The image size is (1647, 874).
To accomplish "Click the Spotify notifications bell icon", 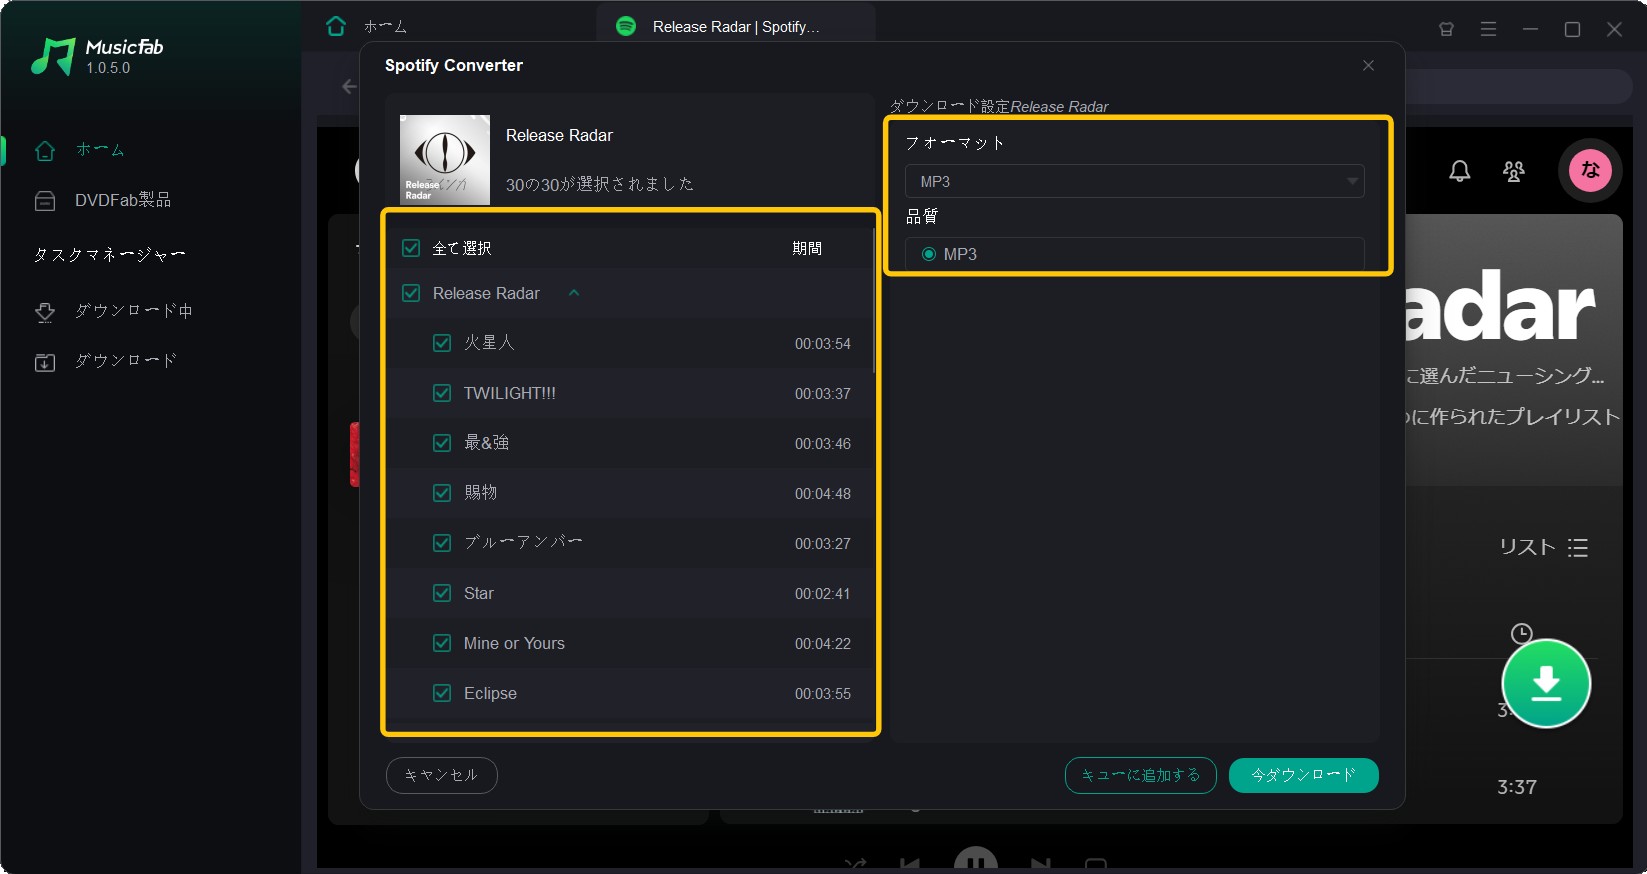I will (x=1460, y=171).
